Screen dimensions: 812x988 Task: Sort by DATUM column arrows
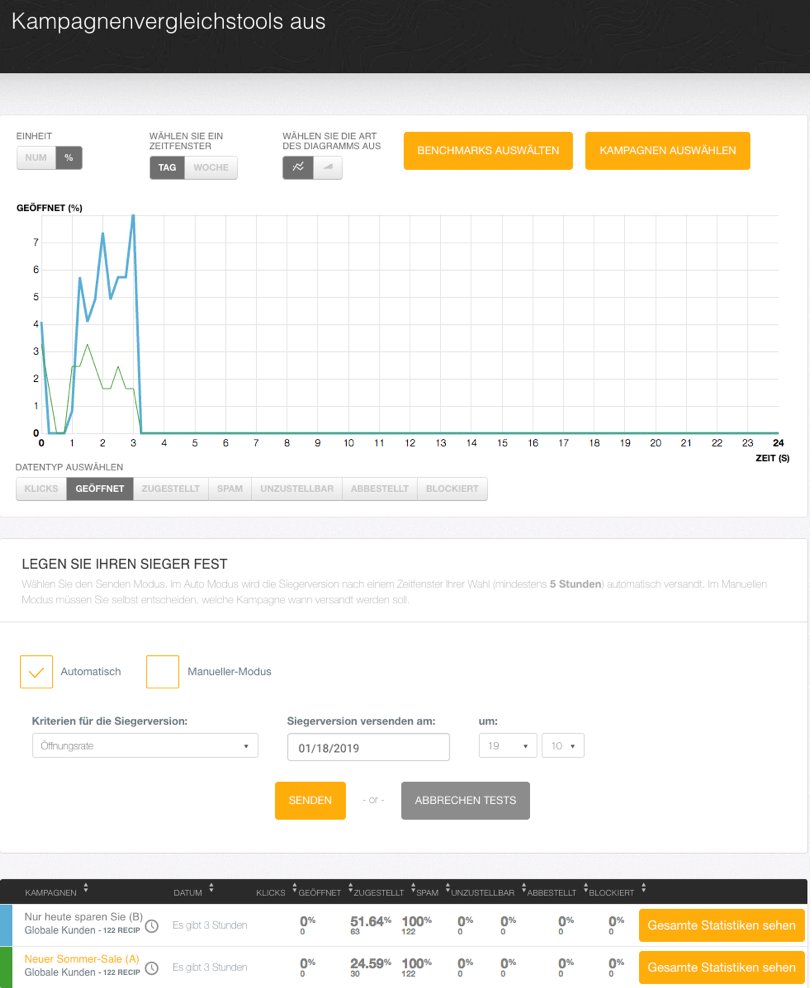[x=211, y=888]
